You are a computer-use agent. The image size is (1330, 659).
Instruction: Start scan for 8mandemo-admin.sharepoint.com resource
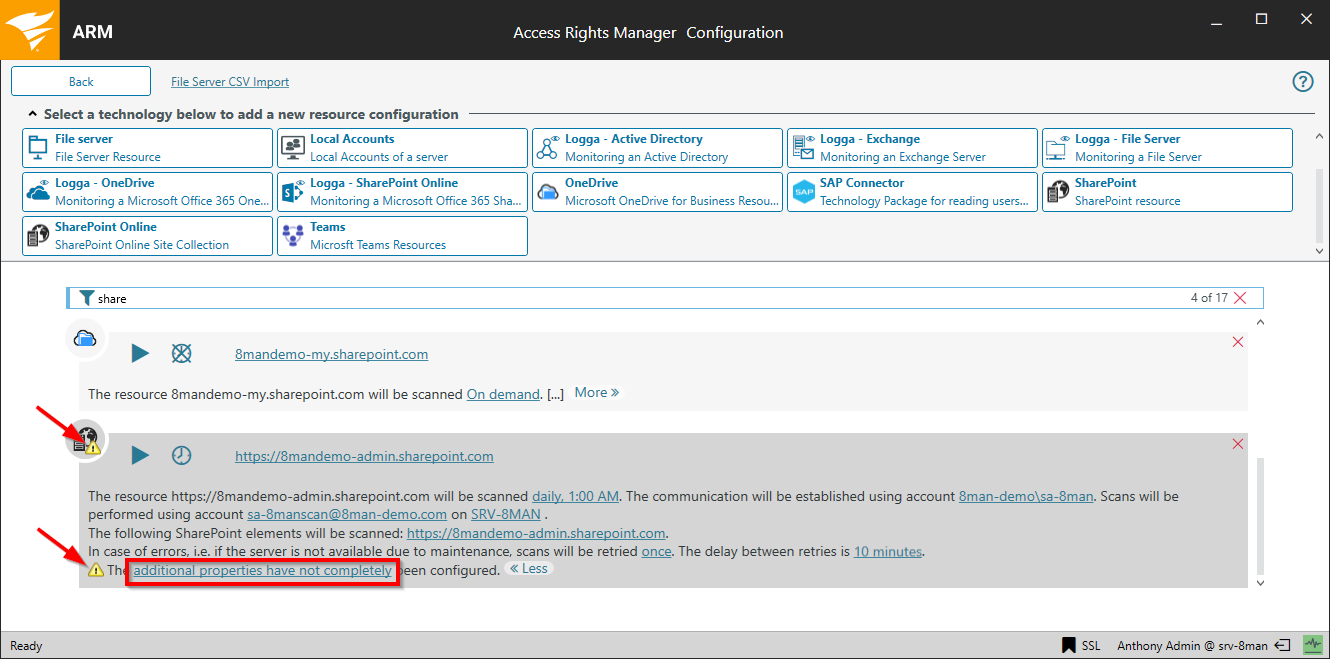pos(140,456)
